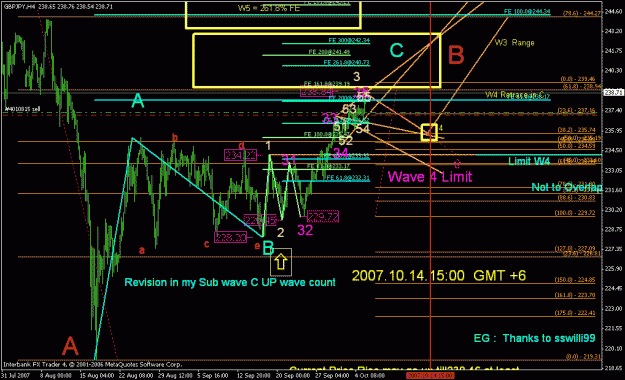
Task: Click the cyan 'A' label on the chart
Action: click(138, 100)
